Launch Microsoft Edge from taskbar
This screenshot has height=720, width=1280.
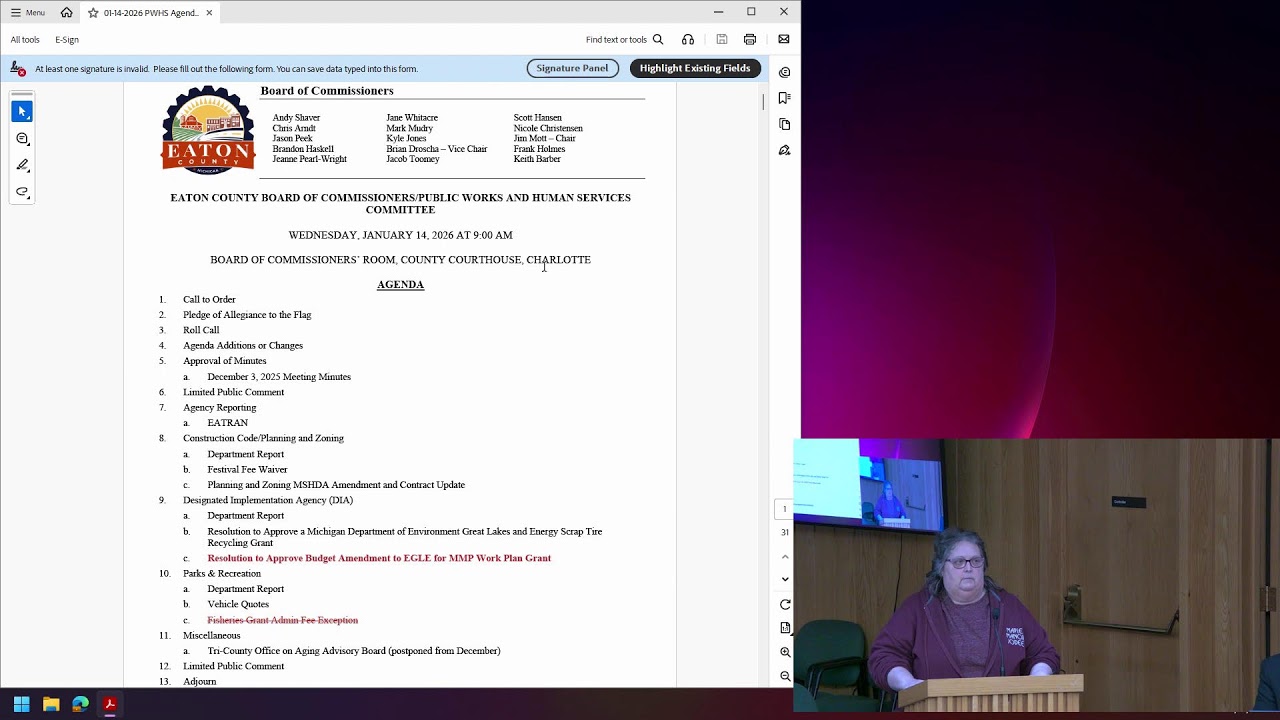pyautogui.click(x=80, y=704)
